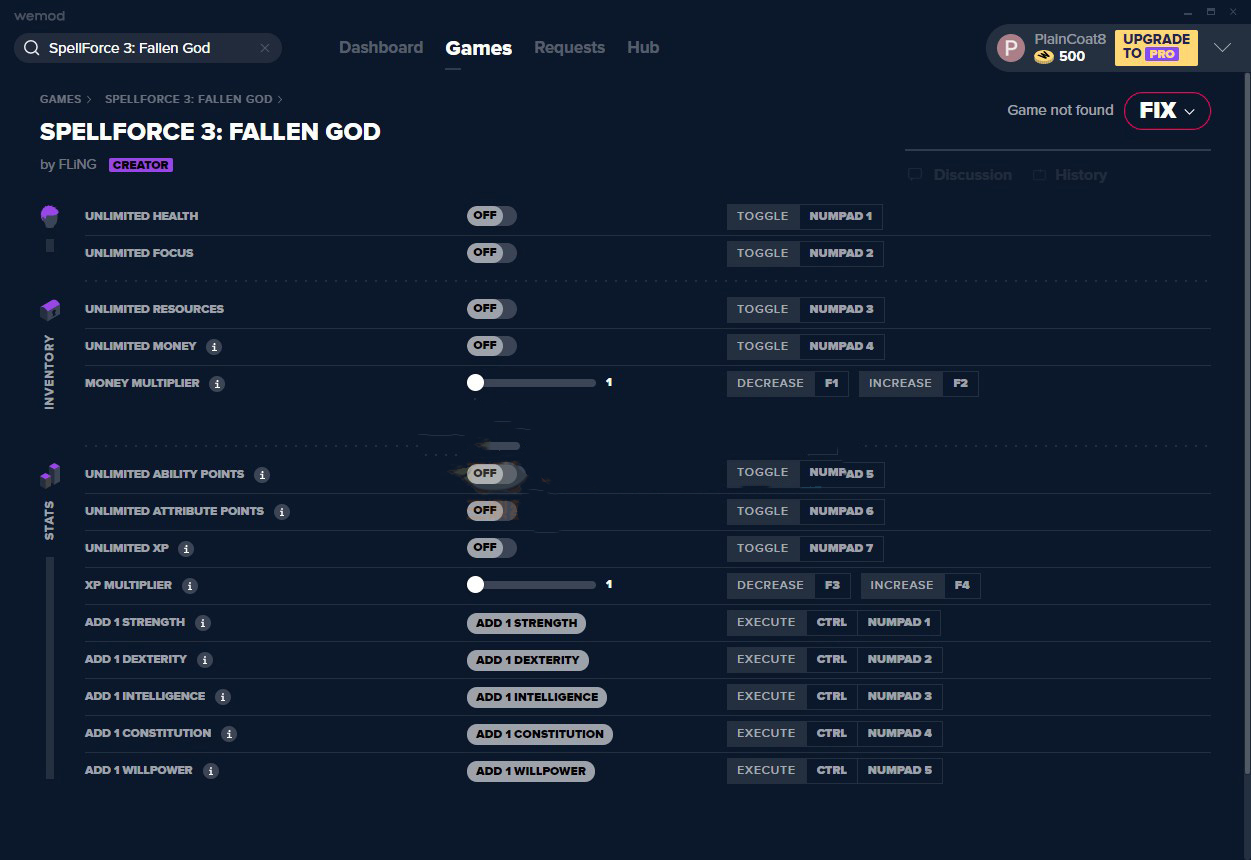The image size is (1251, 860).
Task: Click NUMPAD 7 hotkey for Unlimited XP
Action: [842, 548]
